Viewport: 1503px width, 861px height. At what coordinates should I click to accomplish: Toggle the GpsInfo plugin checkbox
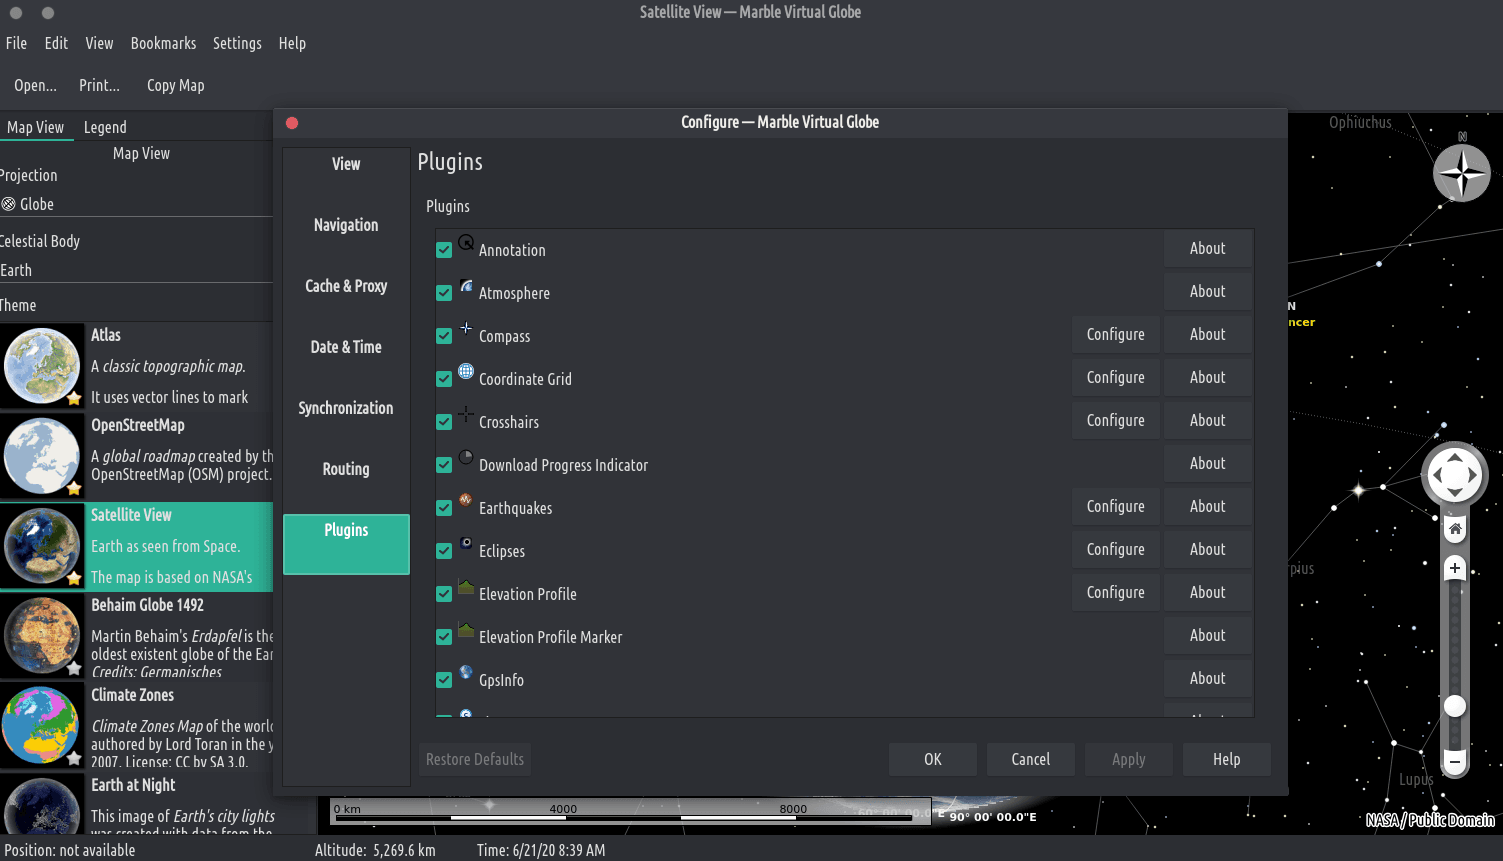click(444, 680)
